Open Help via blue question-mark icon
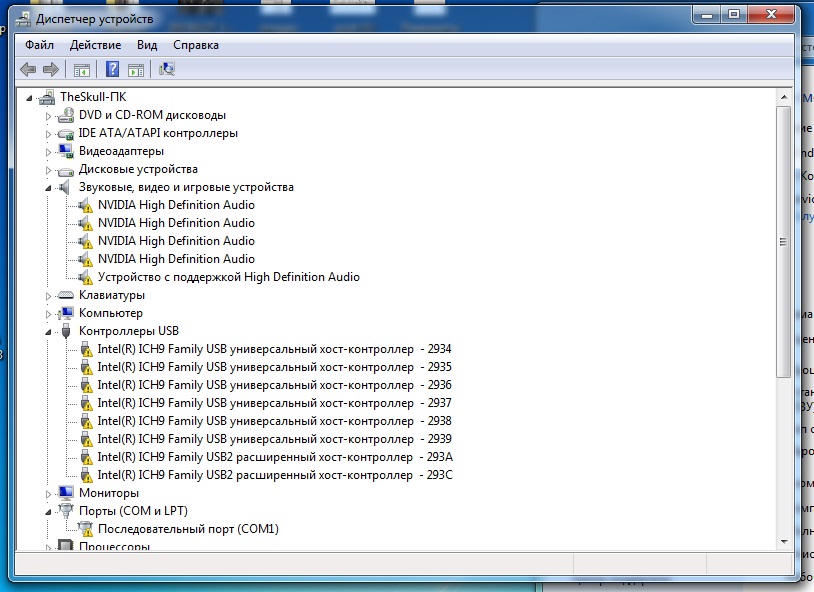 (x=112, y=69)
